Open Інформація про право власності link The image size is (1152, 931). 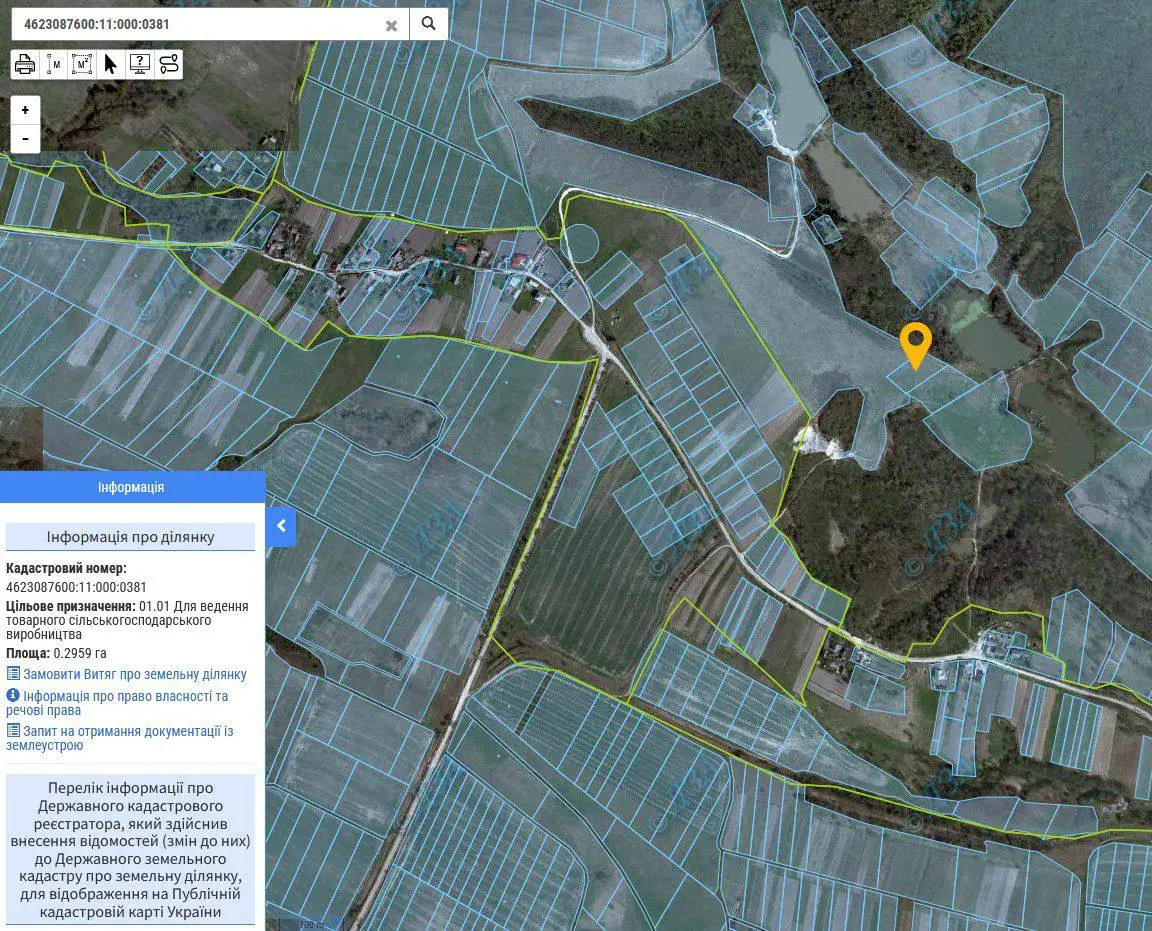[x=118, y=702]
